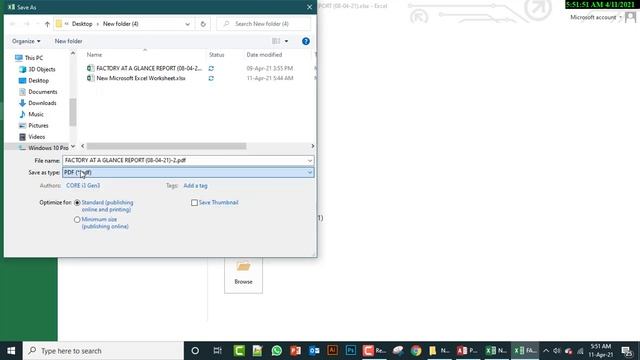This screenshot has width=640, height=360.
Task: Open the Help icon in Save As dialog
Action: [x=306, y=41]
